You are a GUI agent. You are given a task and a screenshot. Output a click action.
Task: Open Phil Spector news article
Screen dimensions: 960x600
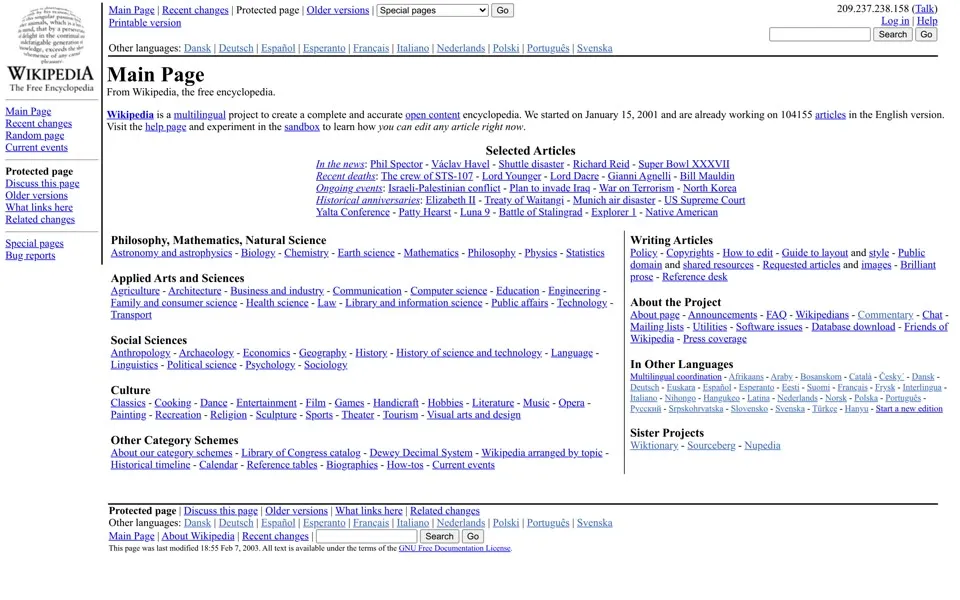[x=396, y=164]
